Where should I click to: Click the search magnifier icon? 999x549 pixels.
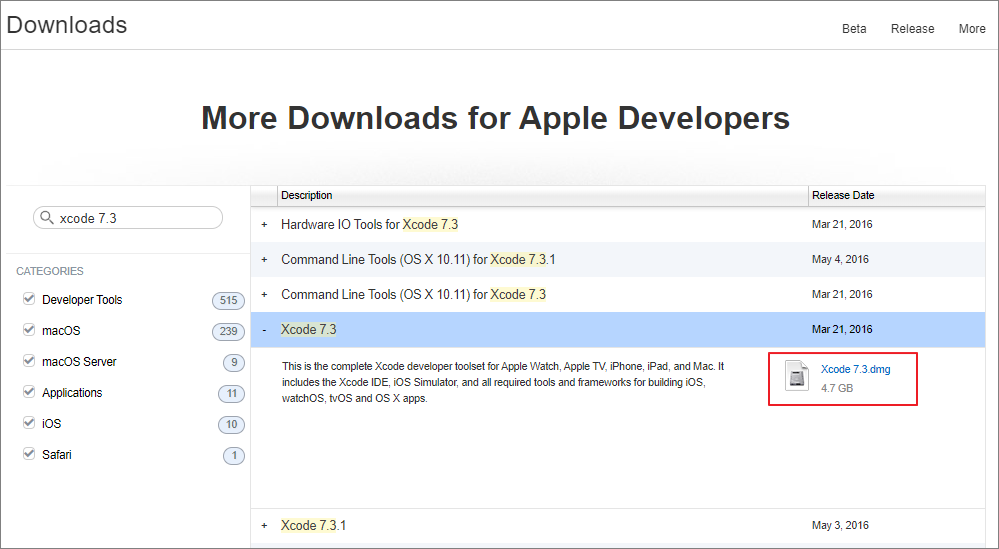(x=47, y=218)
